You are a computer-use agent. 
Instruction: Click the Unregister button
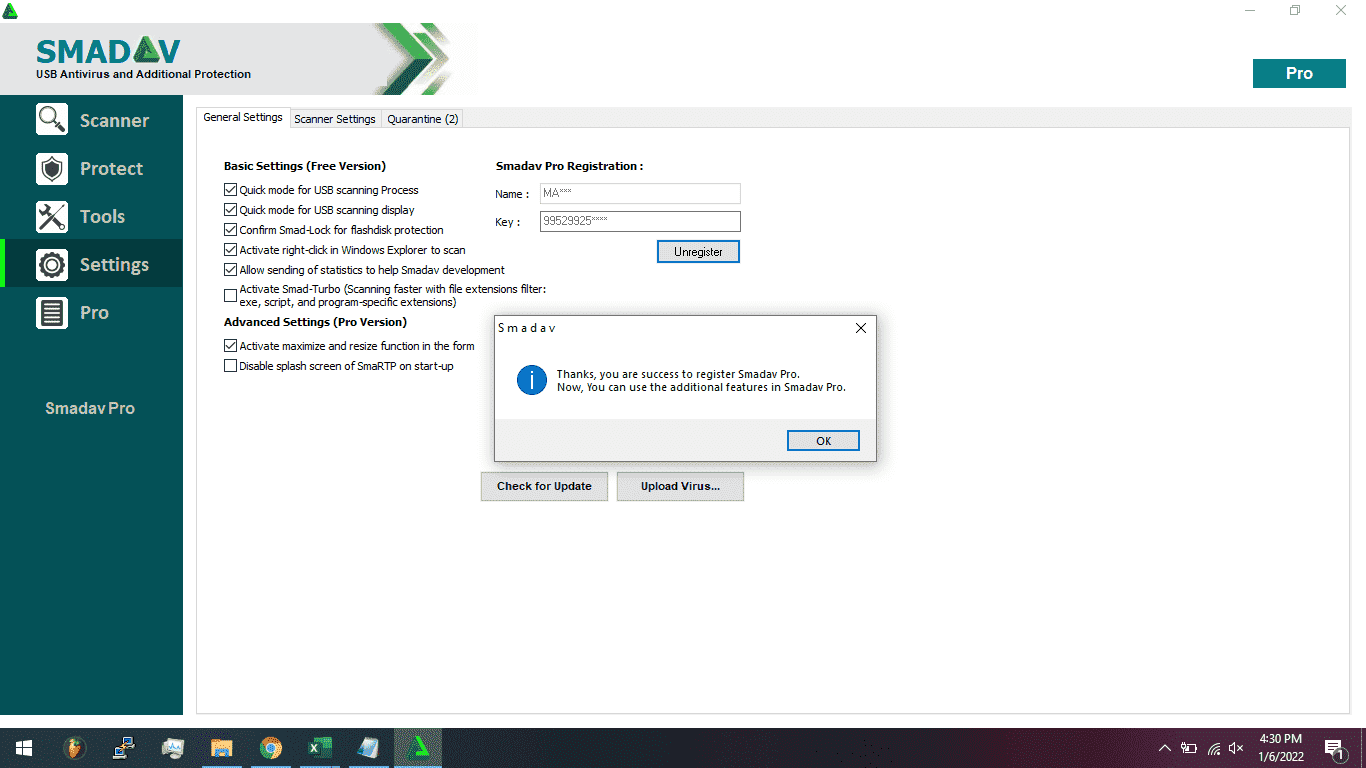(x=698, y=252)
